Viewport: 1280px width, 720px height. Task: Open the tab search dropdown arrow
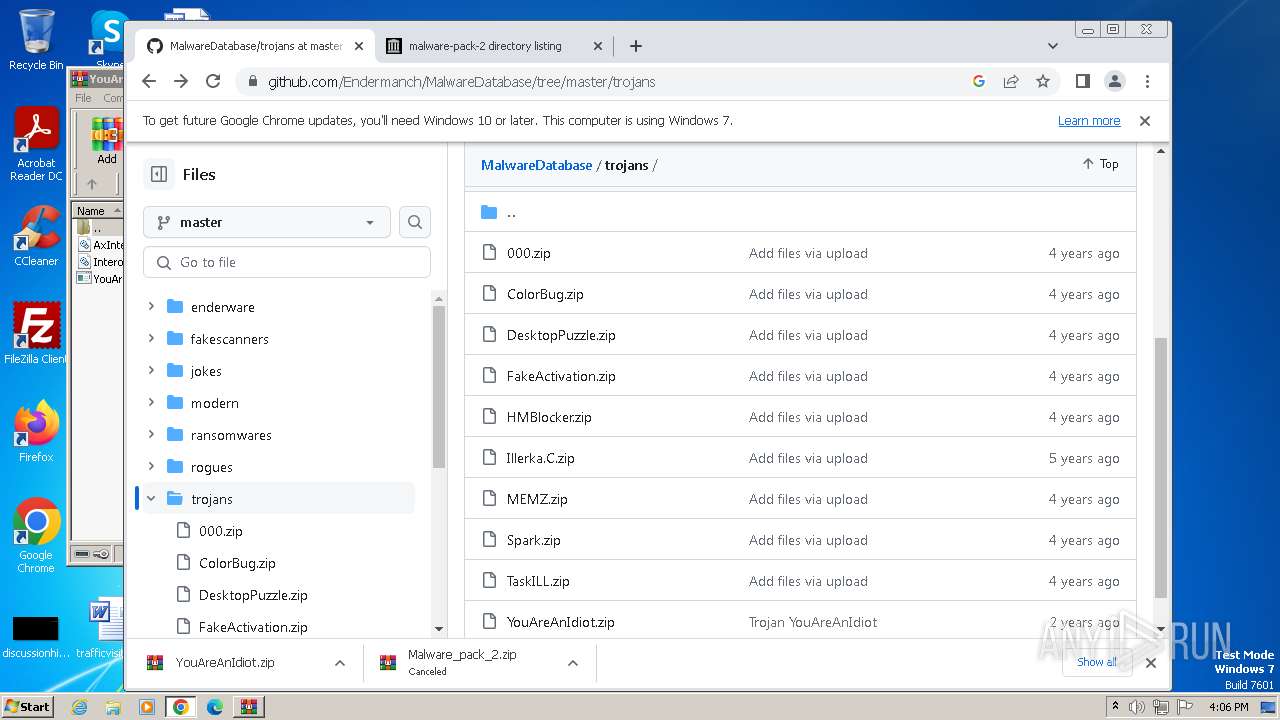pos(1052,46)
